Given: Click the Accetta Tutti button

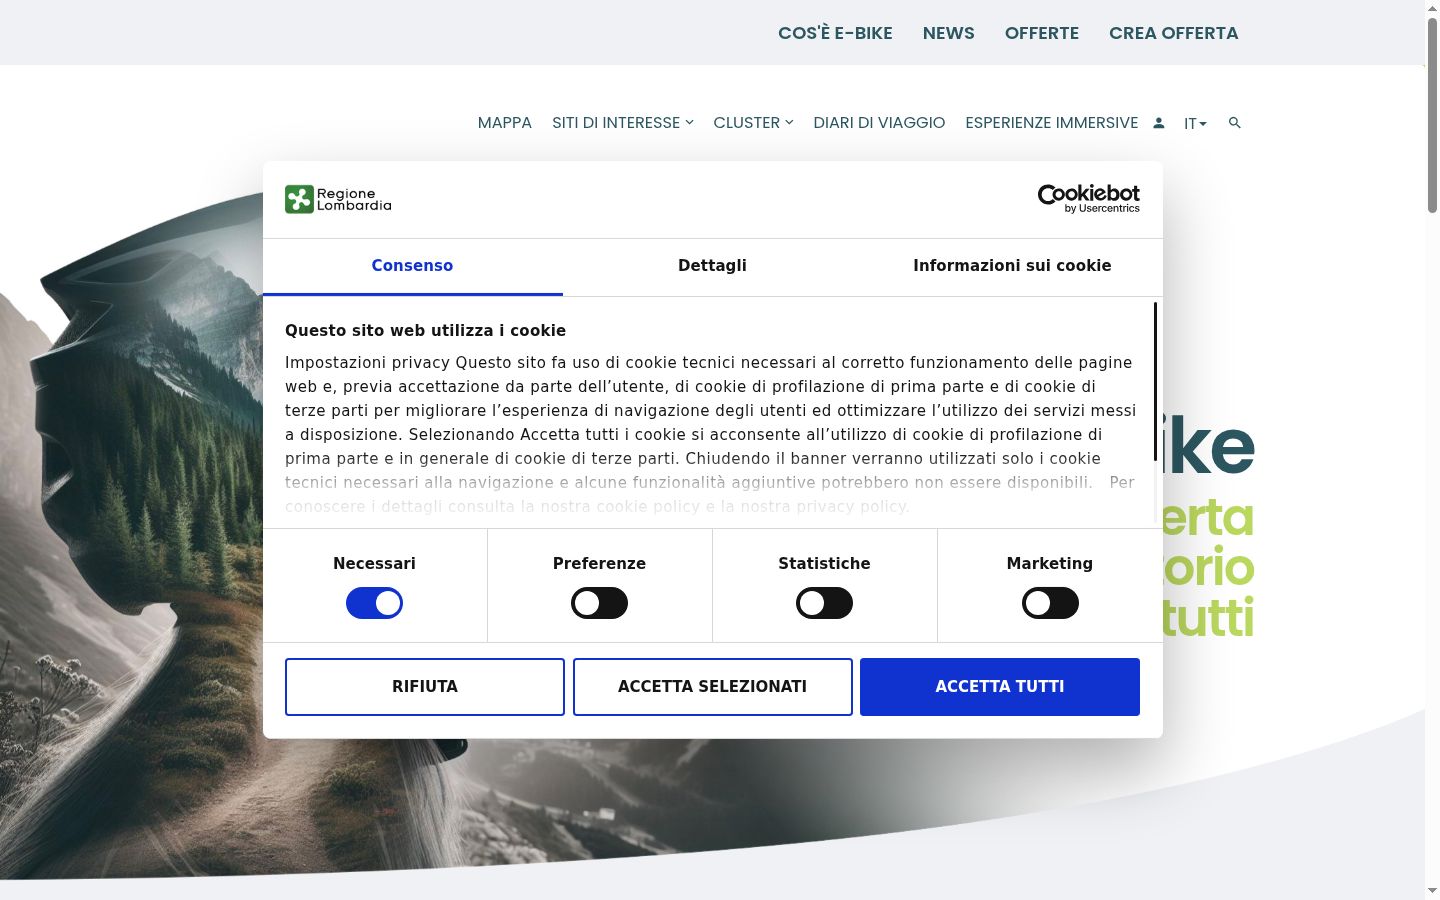Looking at the screenshot, I should pyautogui.click(x=1000, y=687).
